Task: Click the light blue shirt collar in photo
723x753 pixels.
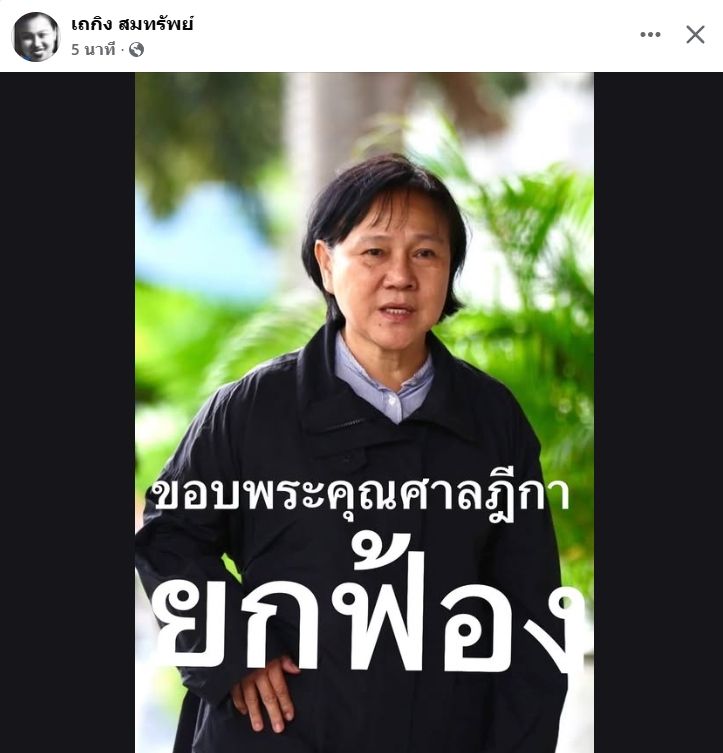Action: point(384,379)
